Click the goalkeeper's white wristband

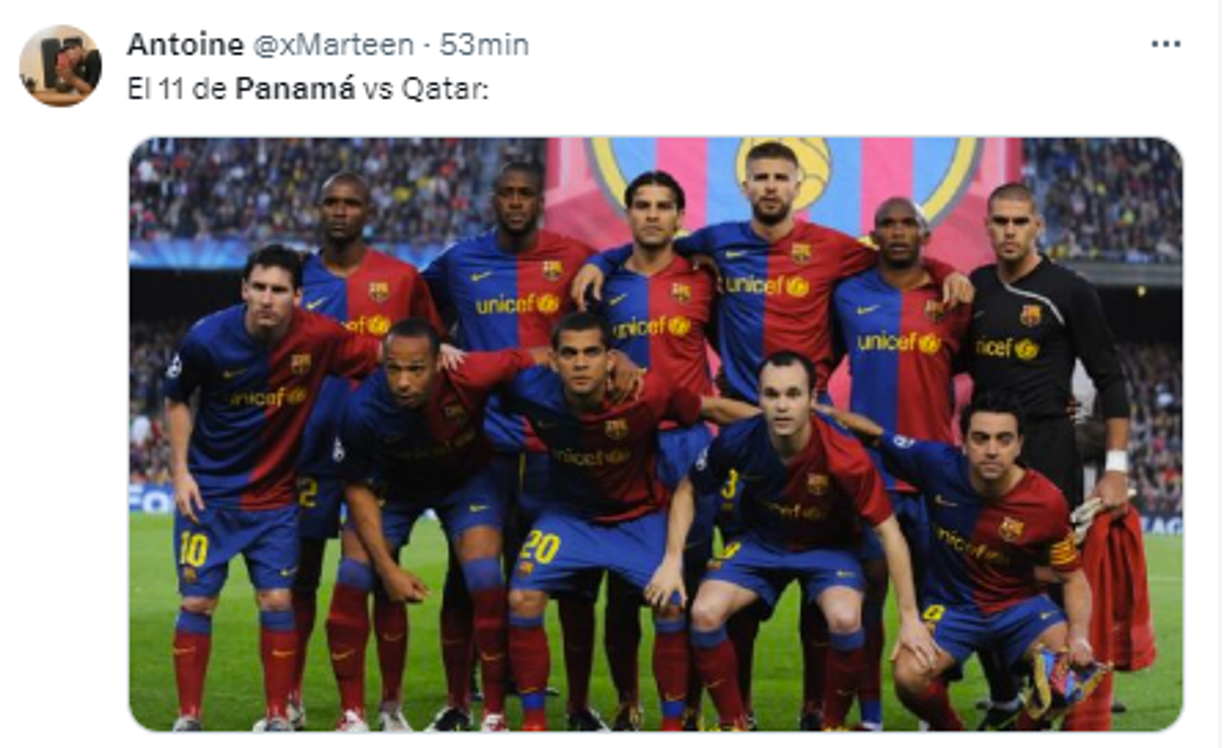1116,461
